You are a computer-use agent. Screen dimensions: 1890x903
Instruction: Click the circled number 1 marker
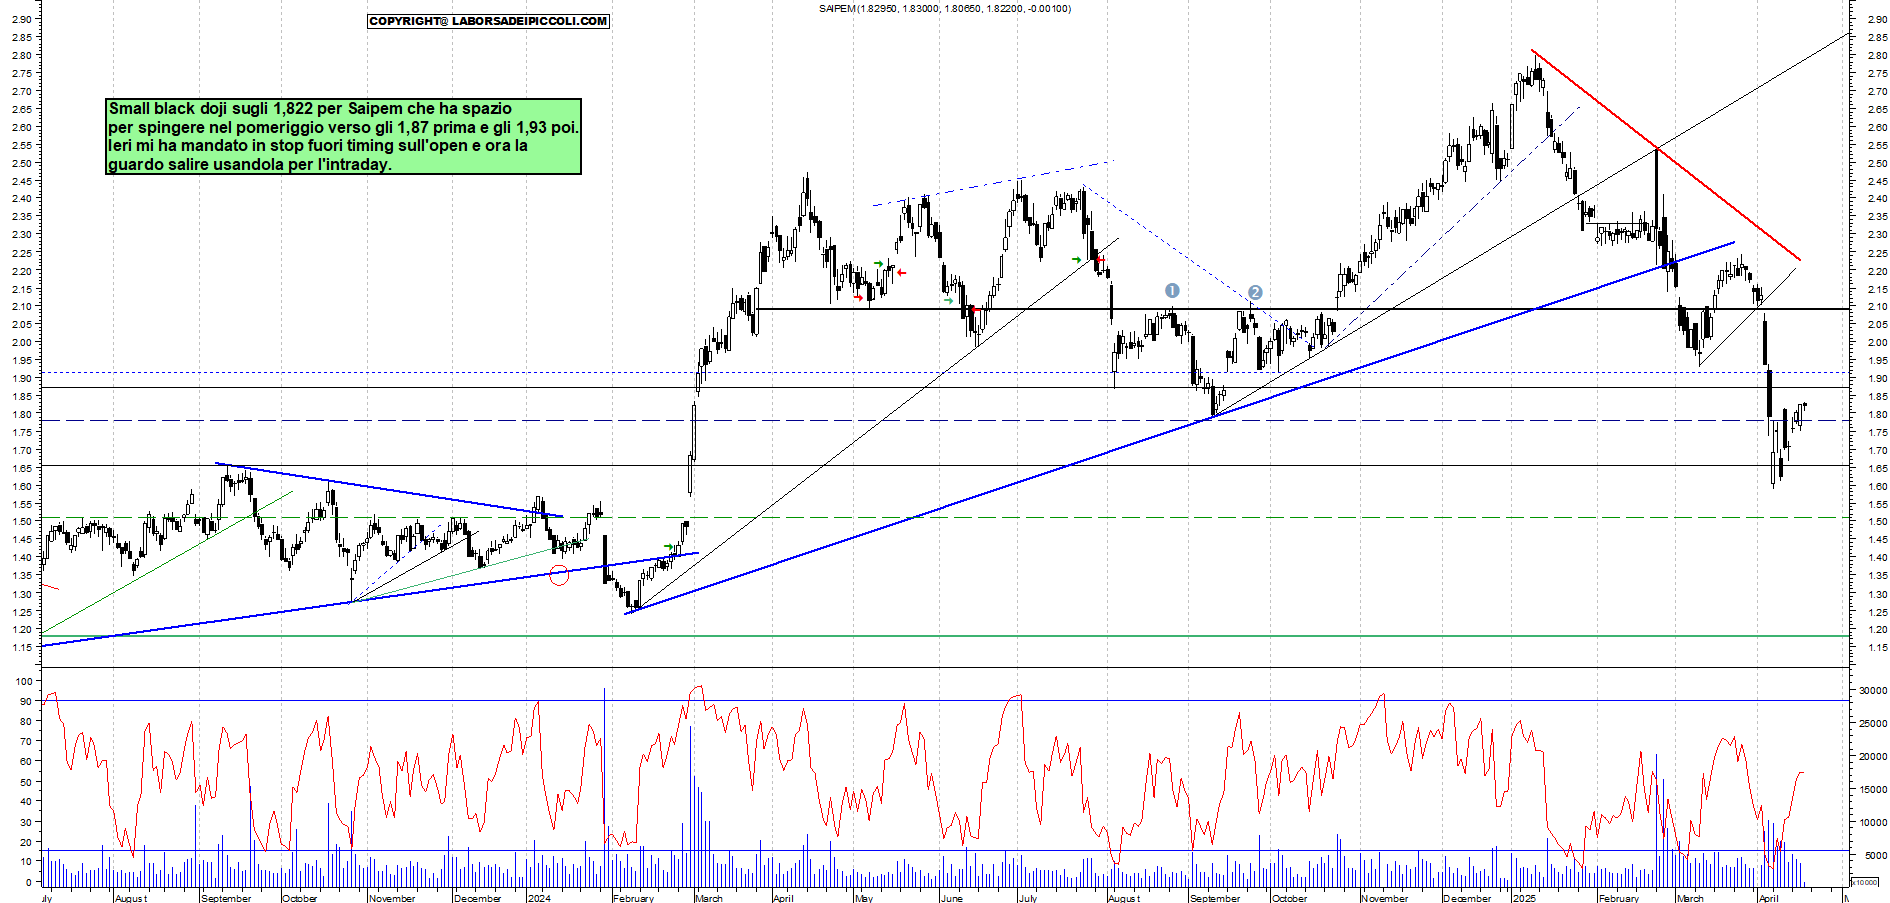tap(1172, 290)
